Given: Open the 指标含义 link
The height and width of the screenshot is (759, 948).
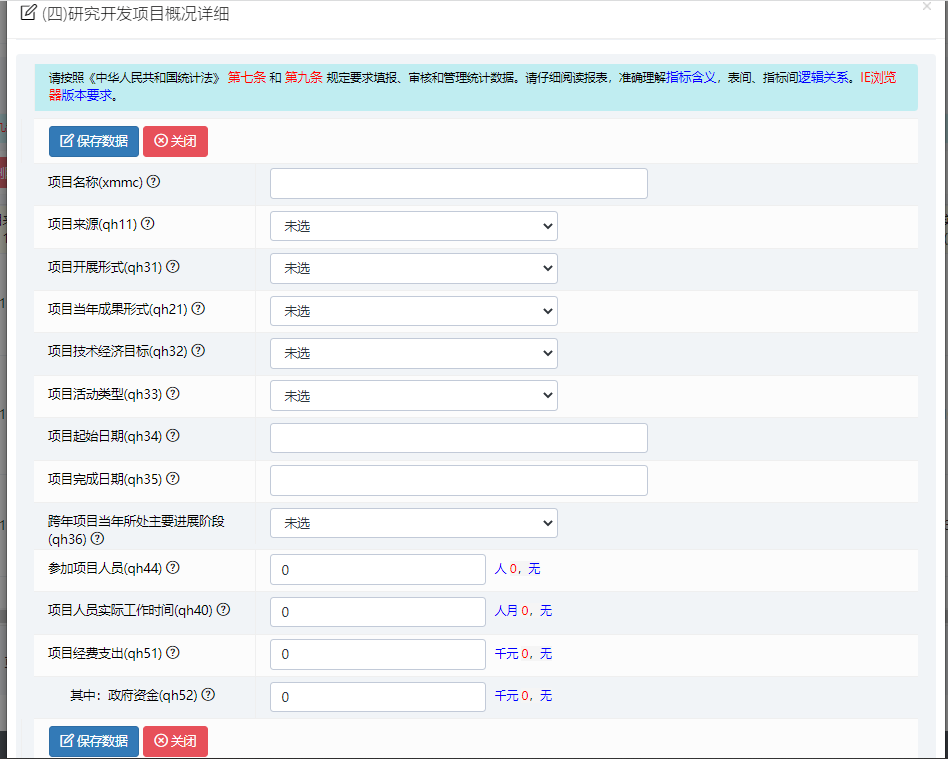Looking at the screenshot, I should point(691,77).
